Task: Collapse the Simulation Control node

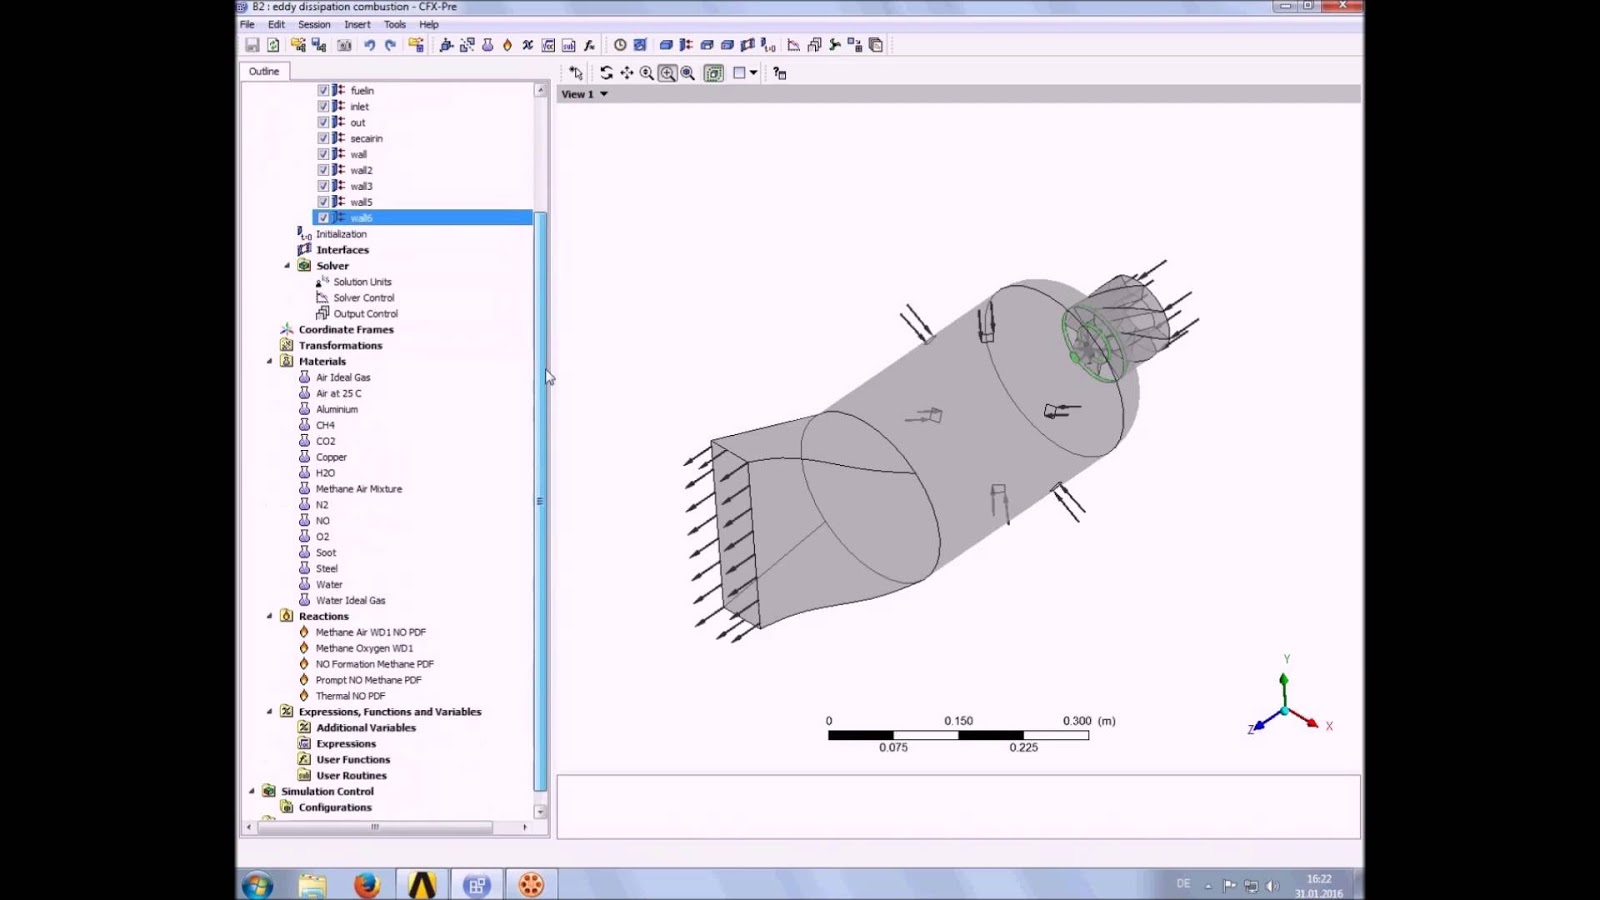Action: [x=252, y=791]
